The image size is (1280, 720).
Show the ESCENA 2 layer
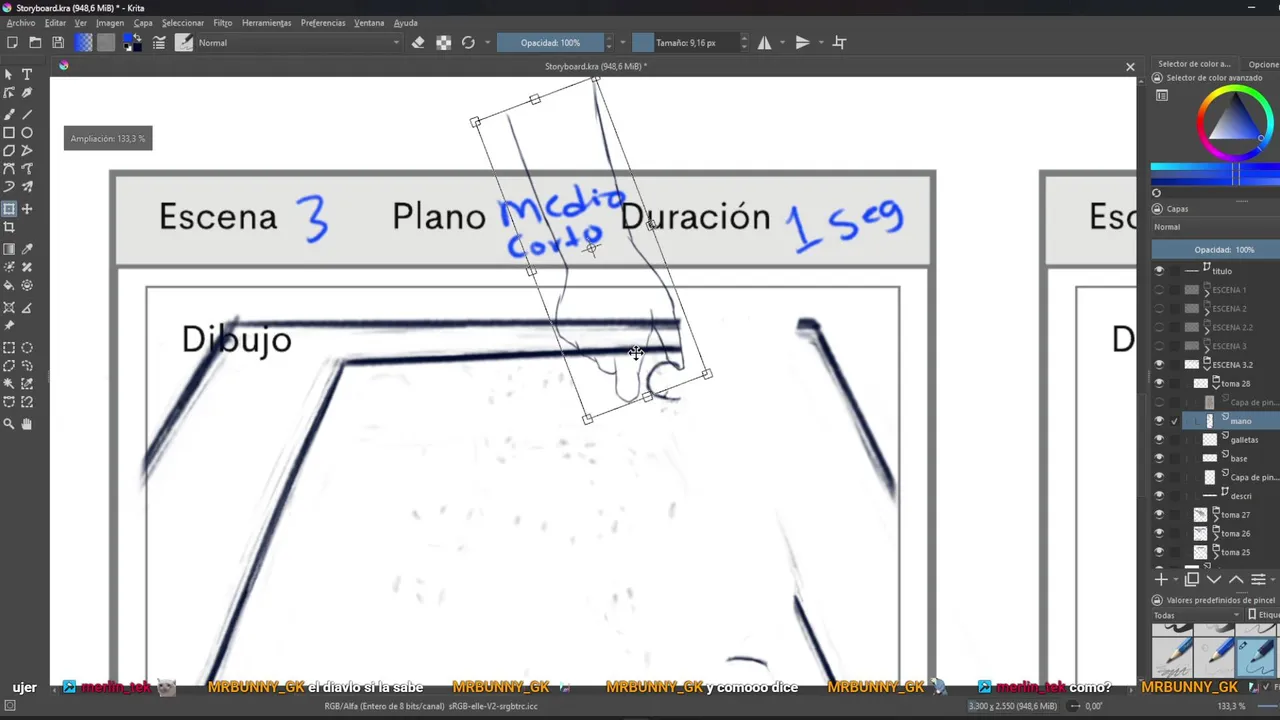click(1159, 309)
